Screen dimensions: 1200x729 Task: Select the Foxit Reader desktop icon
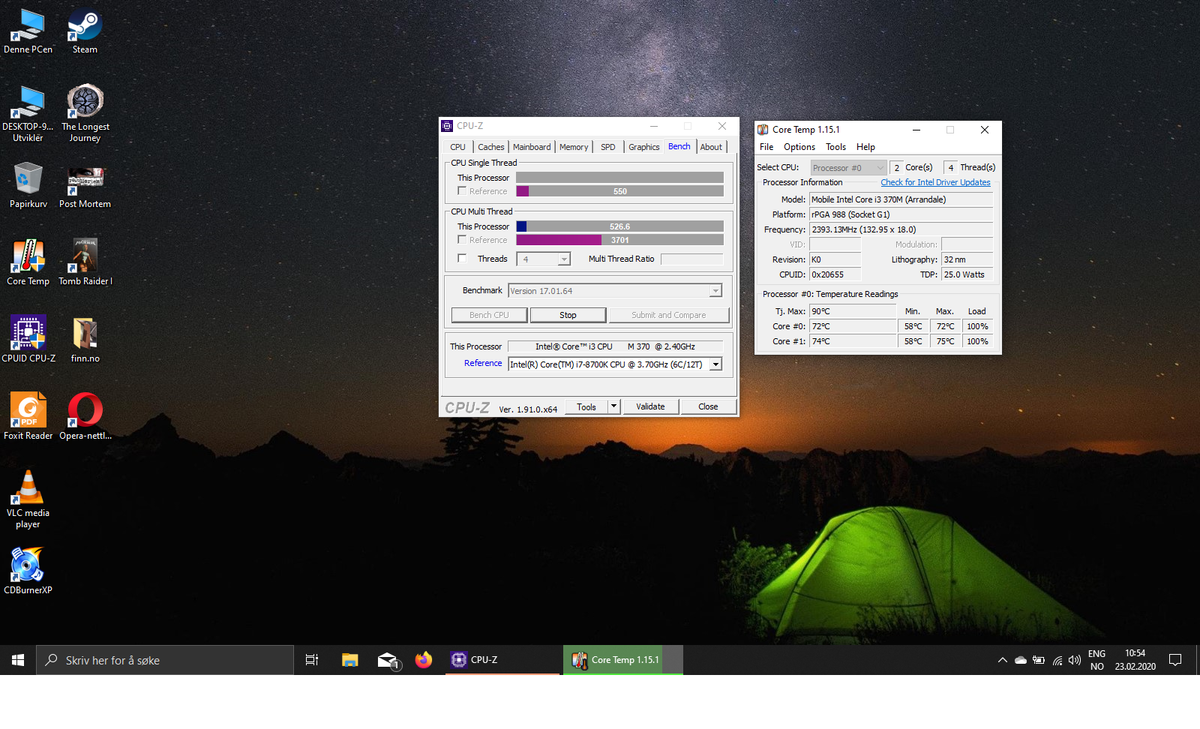point(28,417)
